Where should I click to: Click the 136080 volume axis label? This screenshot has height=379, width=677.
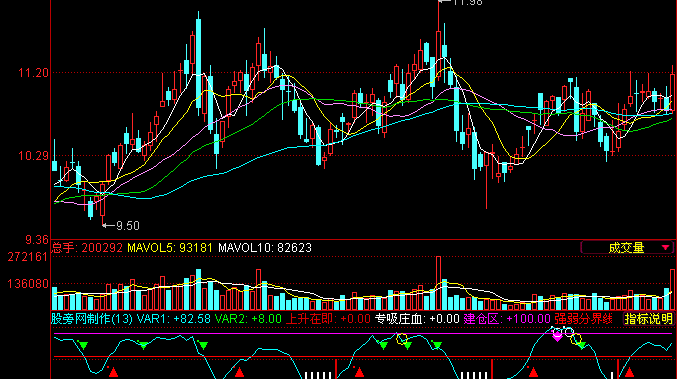coord(28,284)
